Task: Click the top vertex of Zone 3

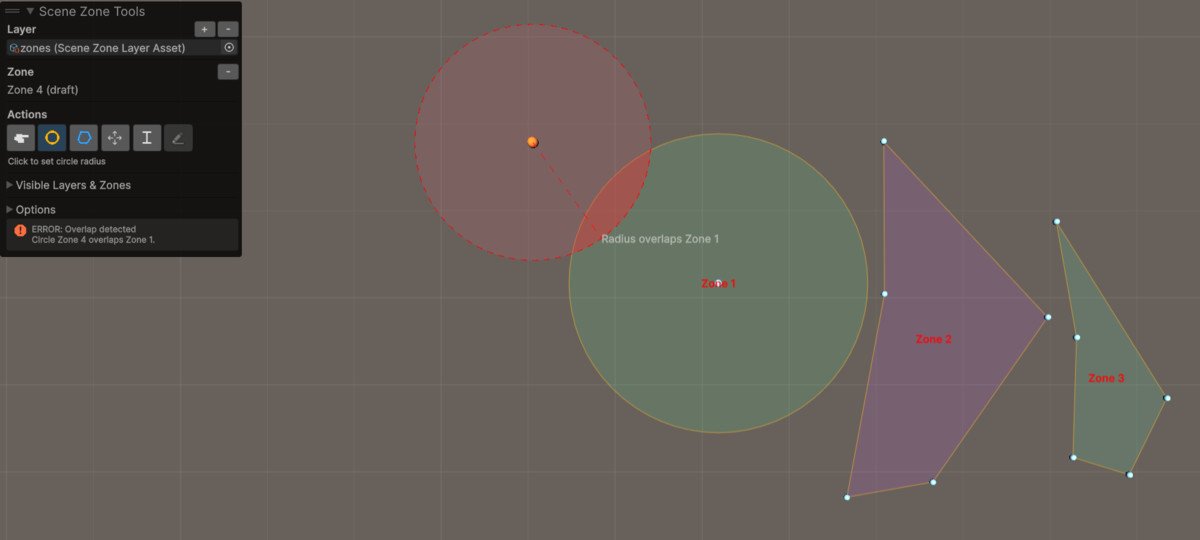Action: (1057, 222)
